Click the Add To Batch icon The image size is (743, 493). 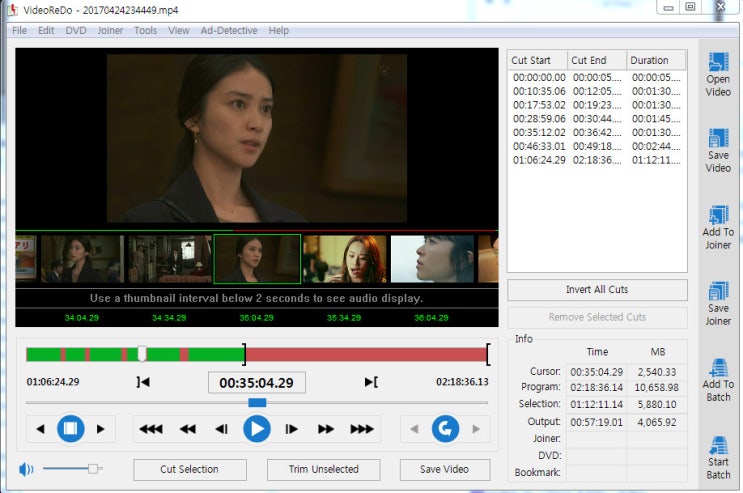pyautogui.click(x=718, y=367)
